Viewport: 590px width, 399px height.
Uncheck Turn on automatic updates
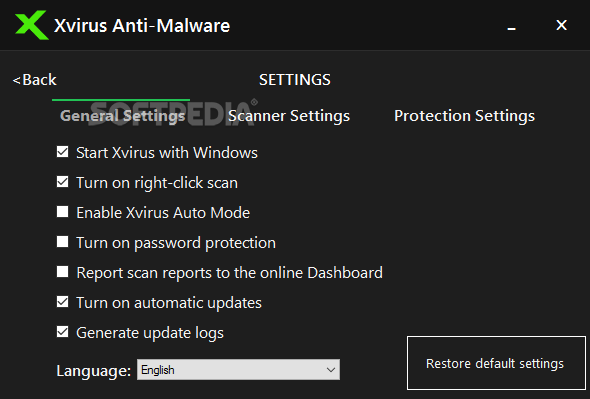[62, 302]
